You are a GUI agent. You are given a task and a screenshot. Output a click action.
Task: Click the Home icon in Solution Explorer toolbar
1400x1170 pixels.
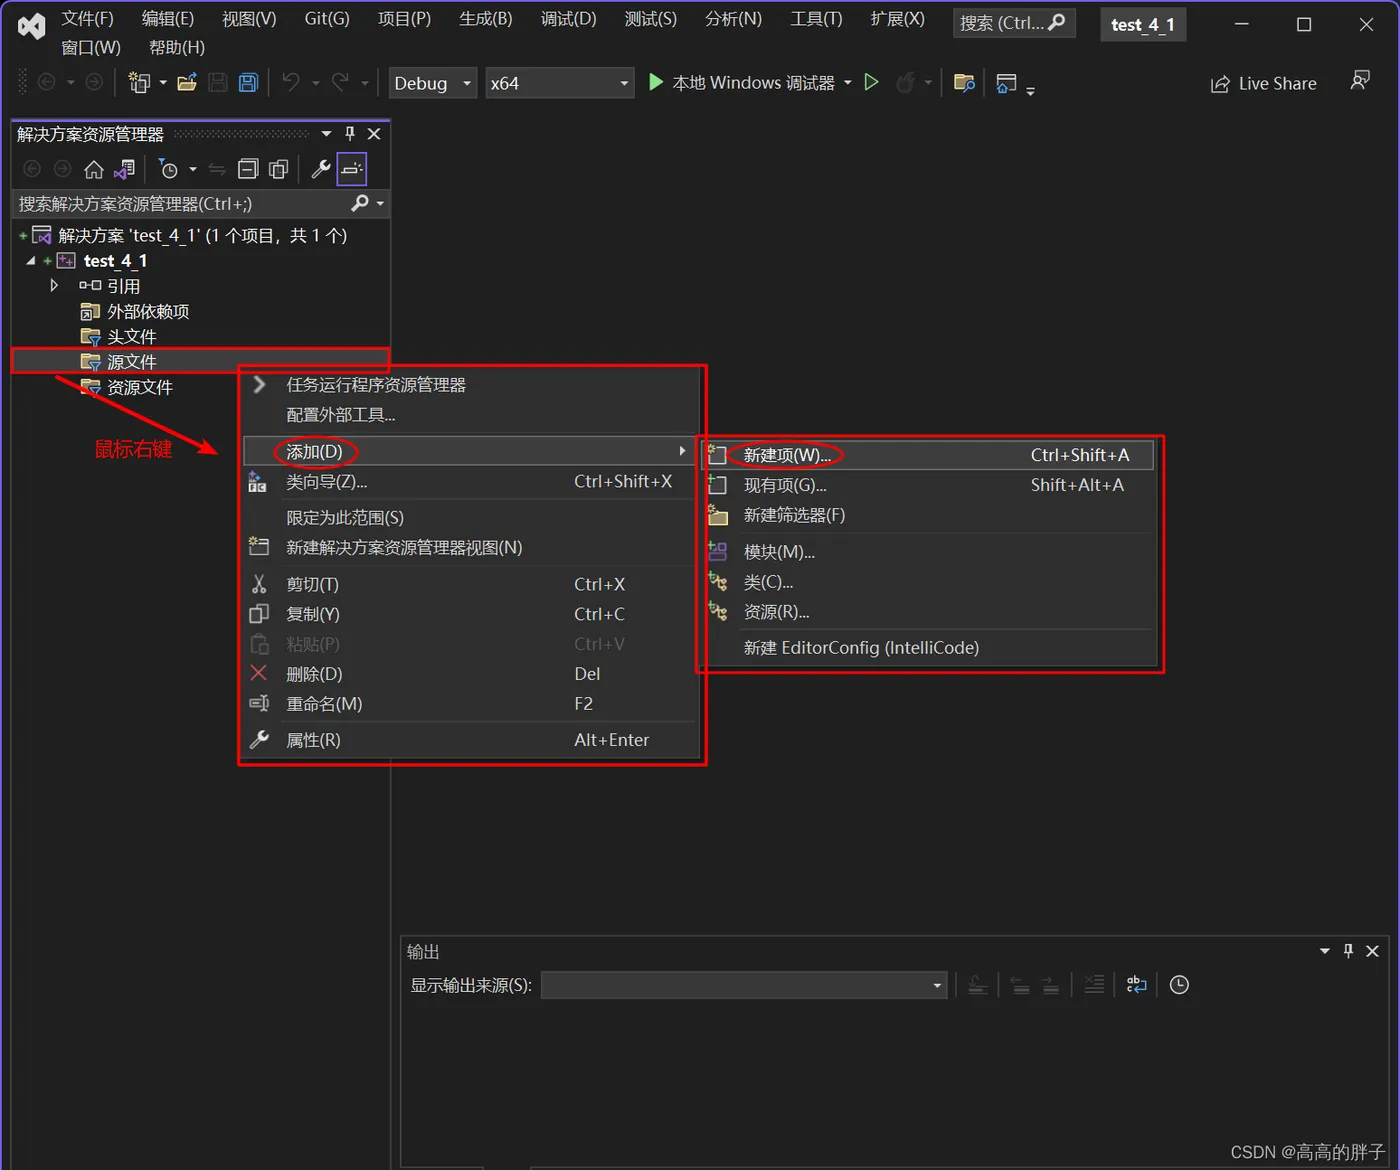[x=94, y=169]
